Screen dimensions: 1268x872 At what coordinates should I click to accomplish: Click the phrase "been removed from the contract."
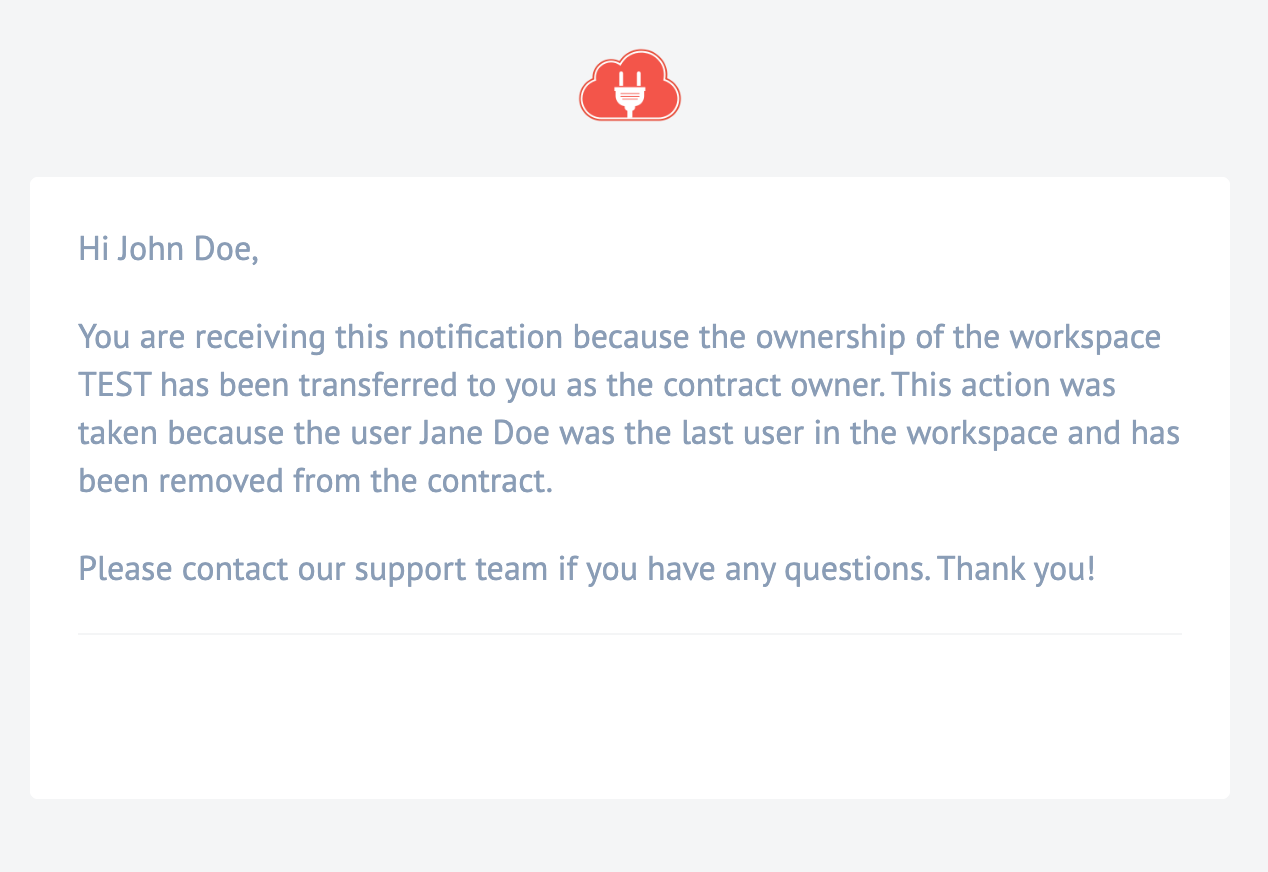(316, 481)
